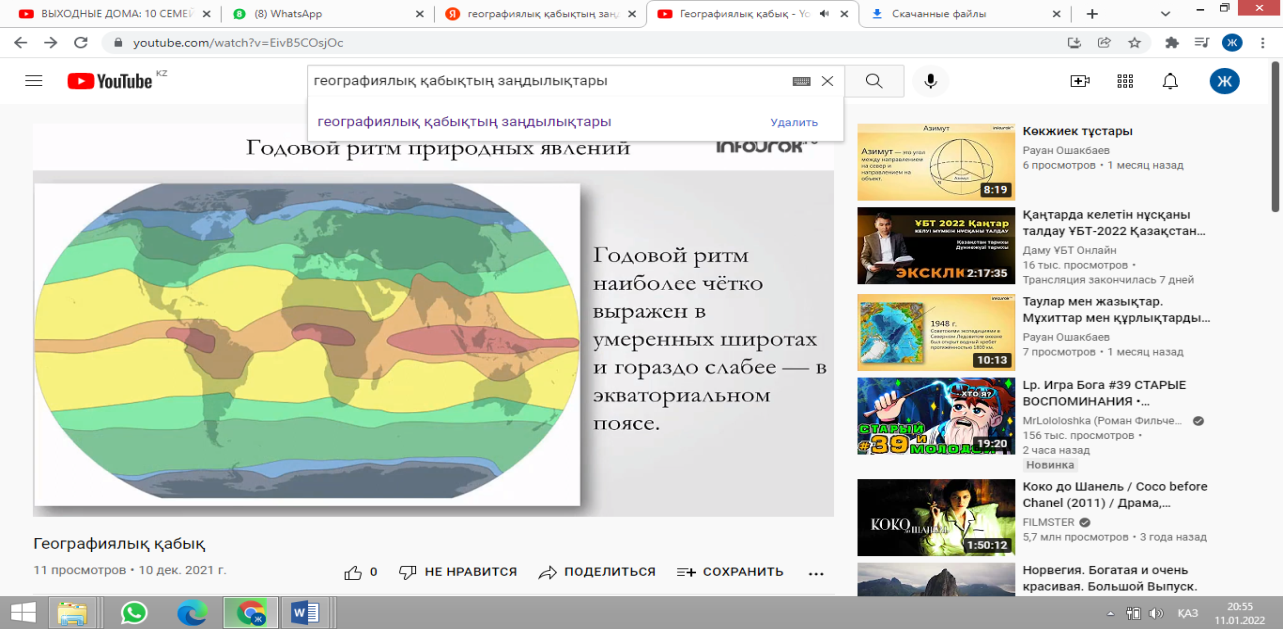The height and width of the screenshot is (629, 1283).
Task: Open YouTube apps grid icon
Action: pyautogui.click(x=1125, y=81)
